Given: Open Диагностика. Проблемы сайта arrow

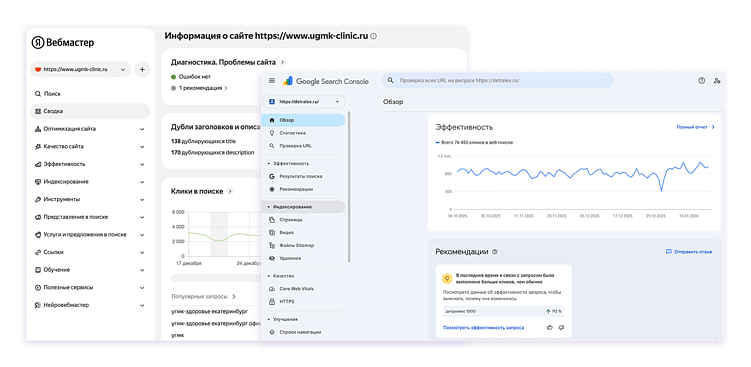Looking at the screenshot, I should [x=283, y=62].
